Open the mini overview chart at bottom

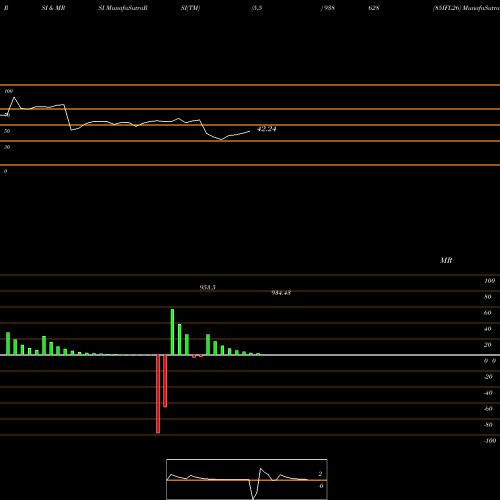point(247,479)
